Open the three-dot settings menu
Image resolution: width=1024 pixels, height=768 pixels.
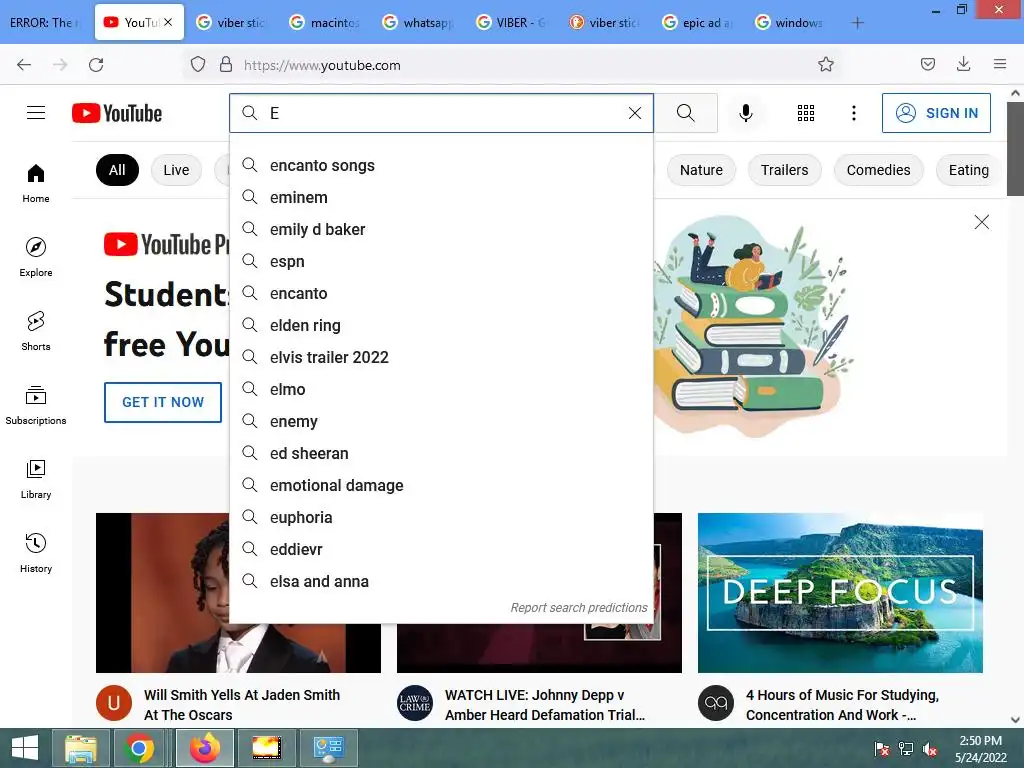tap(854, 113)
